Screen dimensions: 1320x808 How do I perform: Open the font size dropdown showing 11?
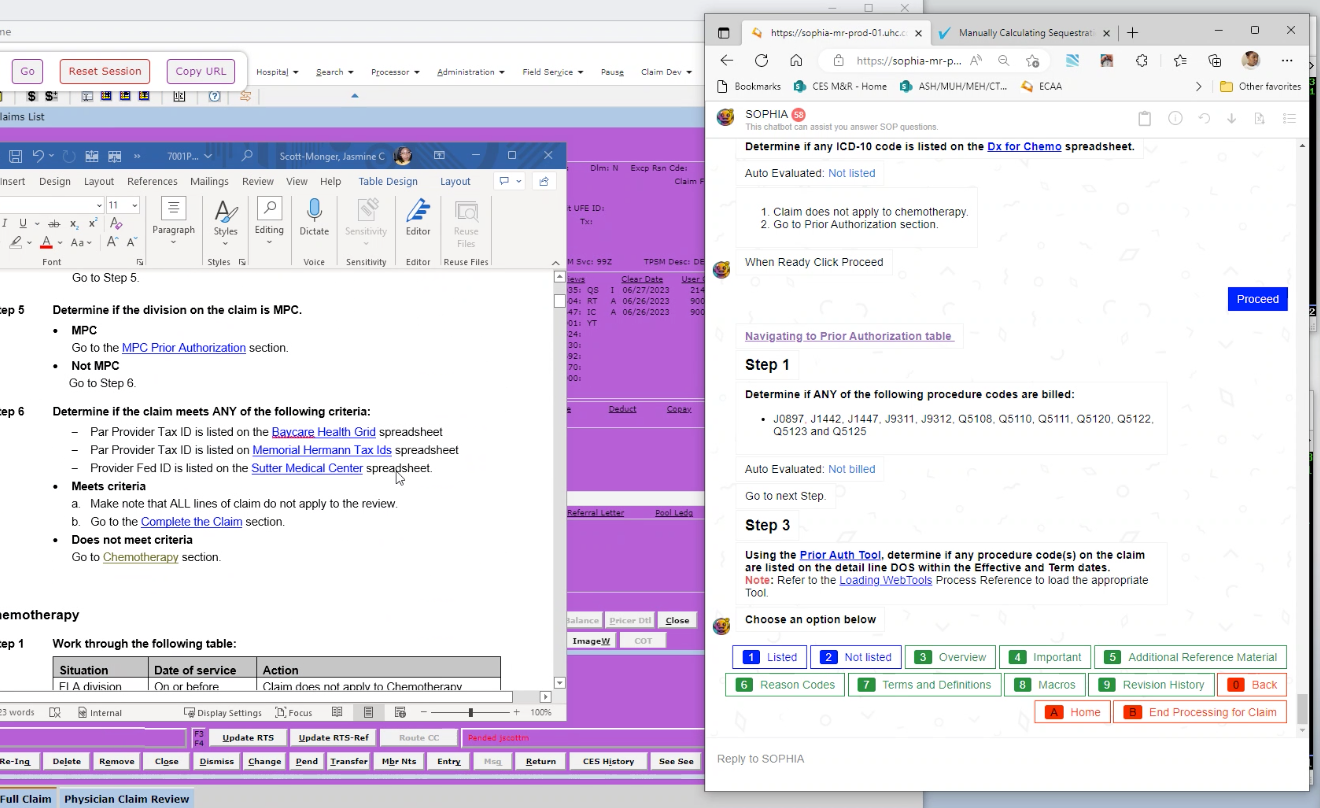click(134, 205)
